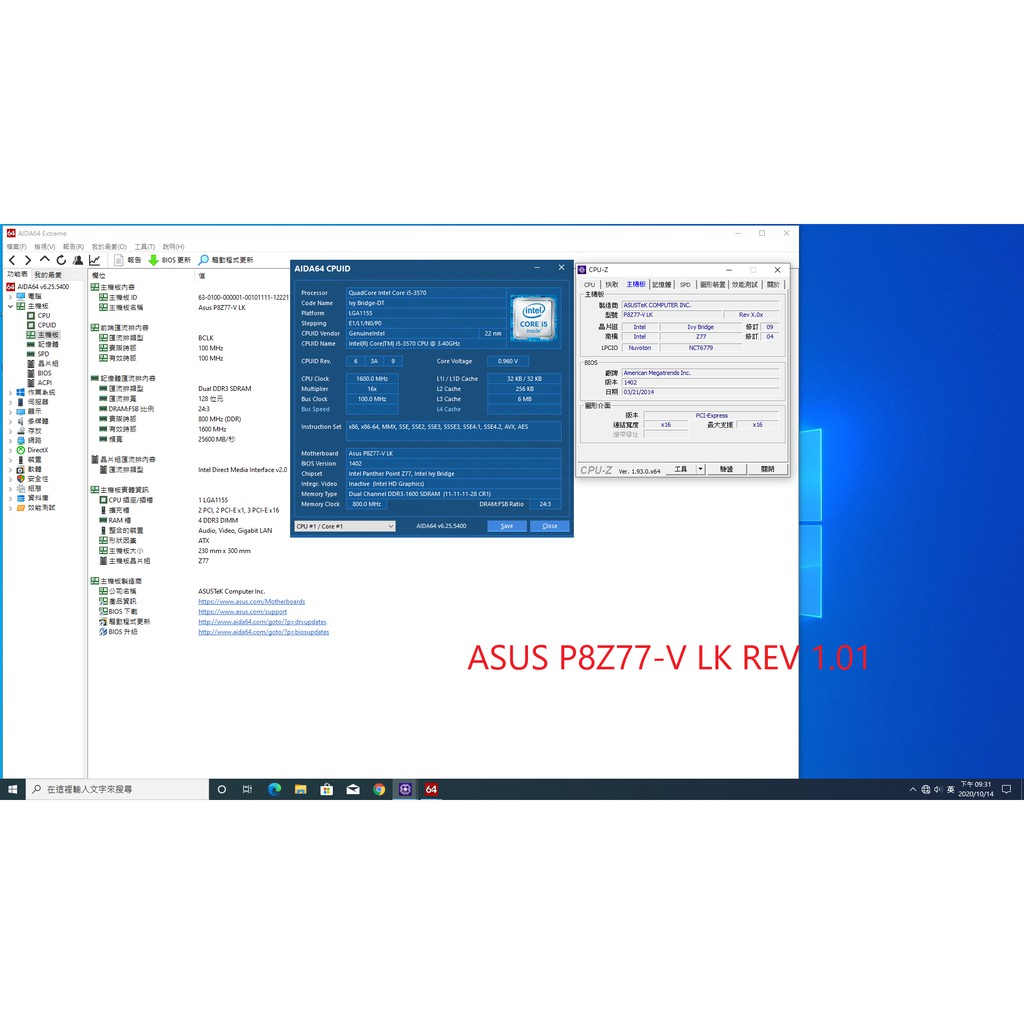Switch to 我的最愛 tab in sidebar
The height and width of the screenshot is (1024, 1024).
coord(47,274)
